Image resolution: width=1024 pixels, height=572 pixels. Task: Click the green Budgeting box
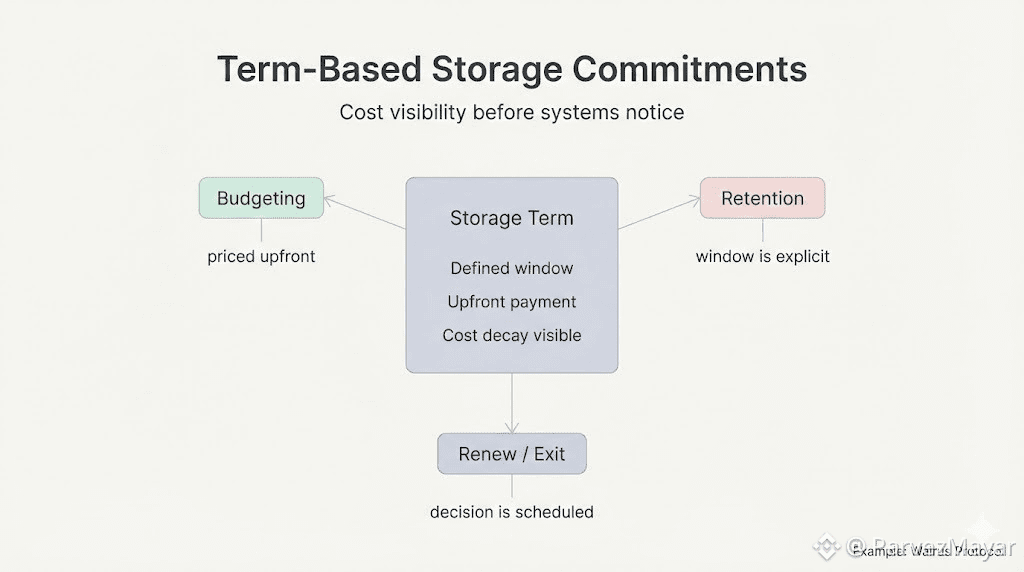[261, 198]
